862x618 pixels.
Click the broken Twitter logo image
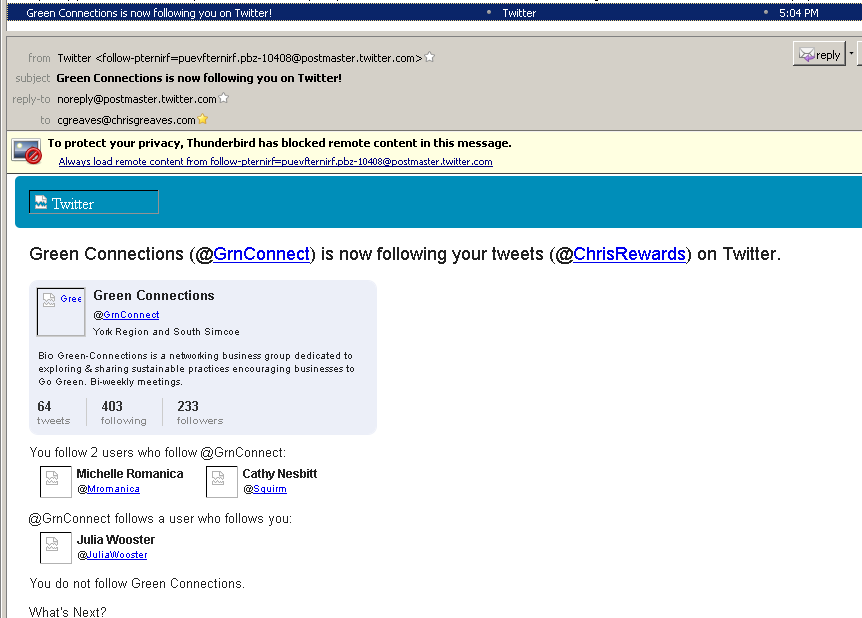pyautogui.click(x=94, y=202)
